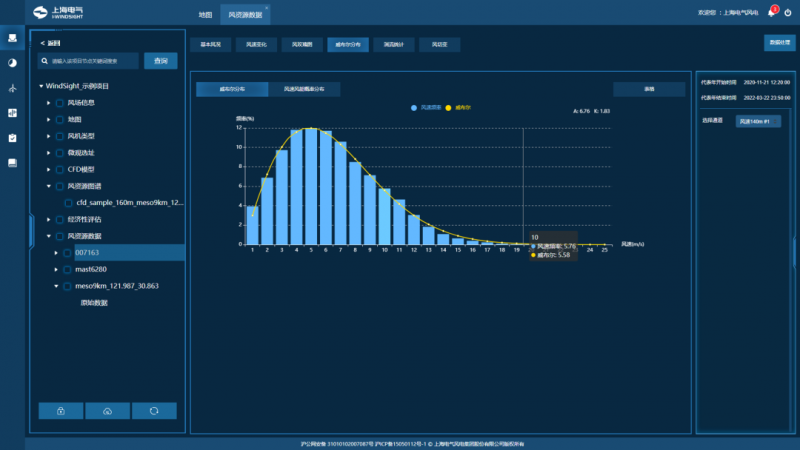Expand the 经济性评估 tree node

(x=48, y=219)
